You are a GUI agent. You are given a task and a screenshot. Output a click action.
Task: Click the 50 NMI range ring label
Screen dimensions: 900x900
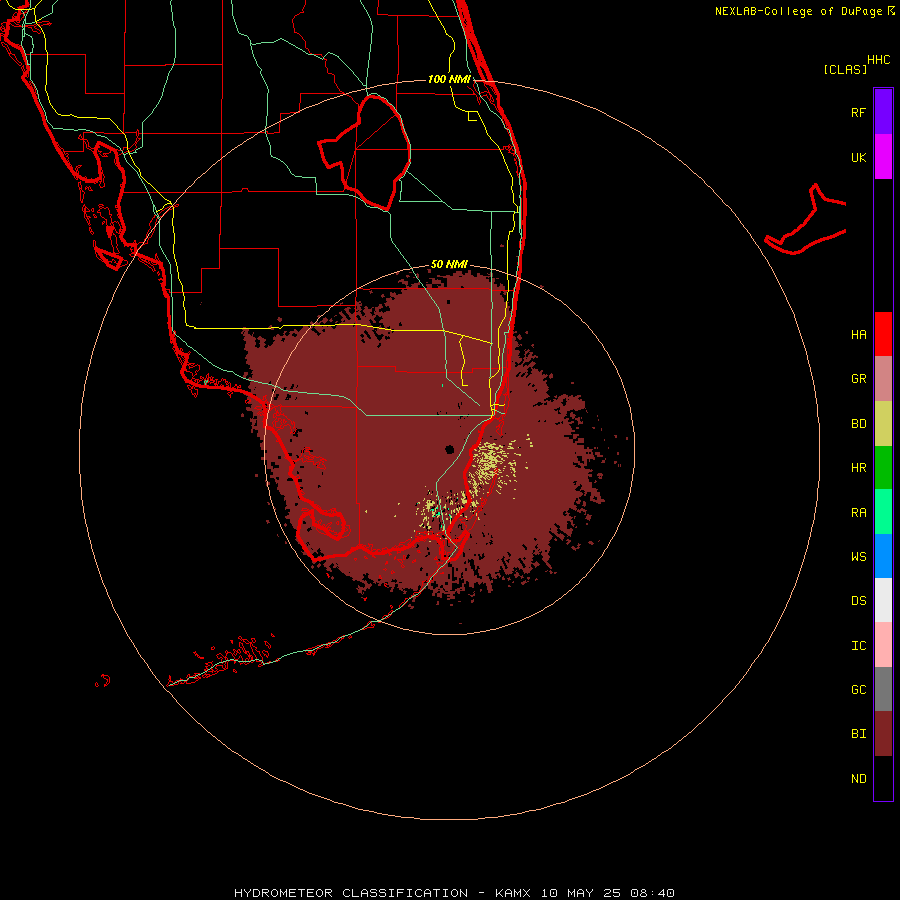[x=449, y=264]
